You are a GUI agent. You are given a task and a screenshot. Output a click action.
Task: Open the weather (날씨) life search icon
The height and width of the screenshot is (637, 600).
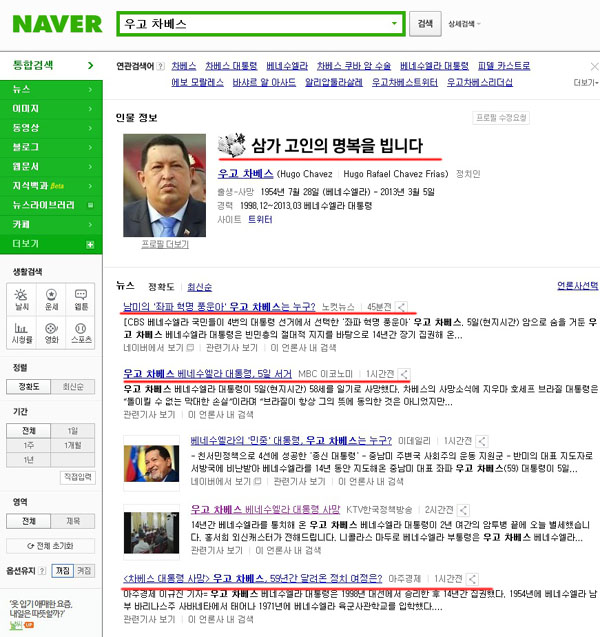point(22,299)
